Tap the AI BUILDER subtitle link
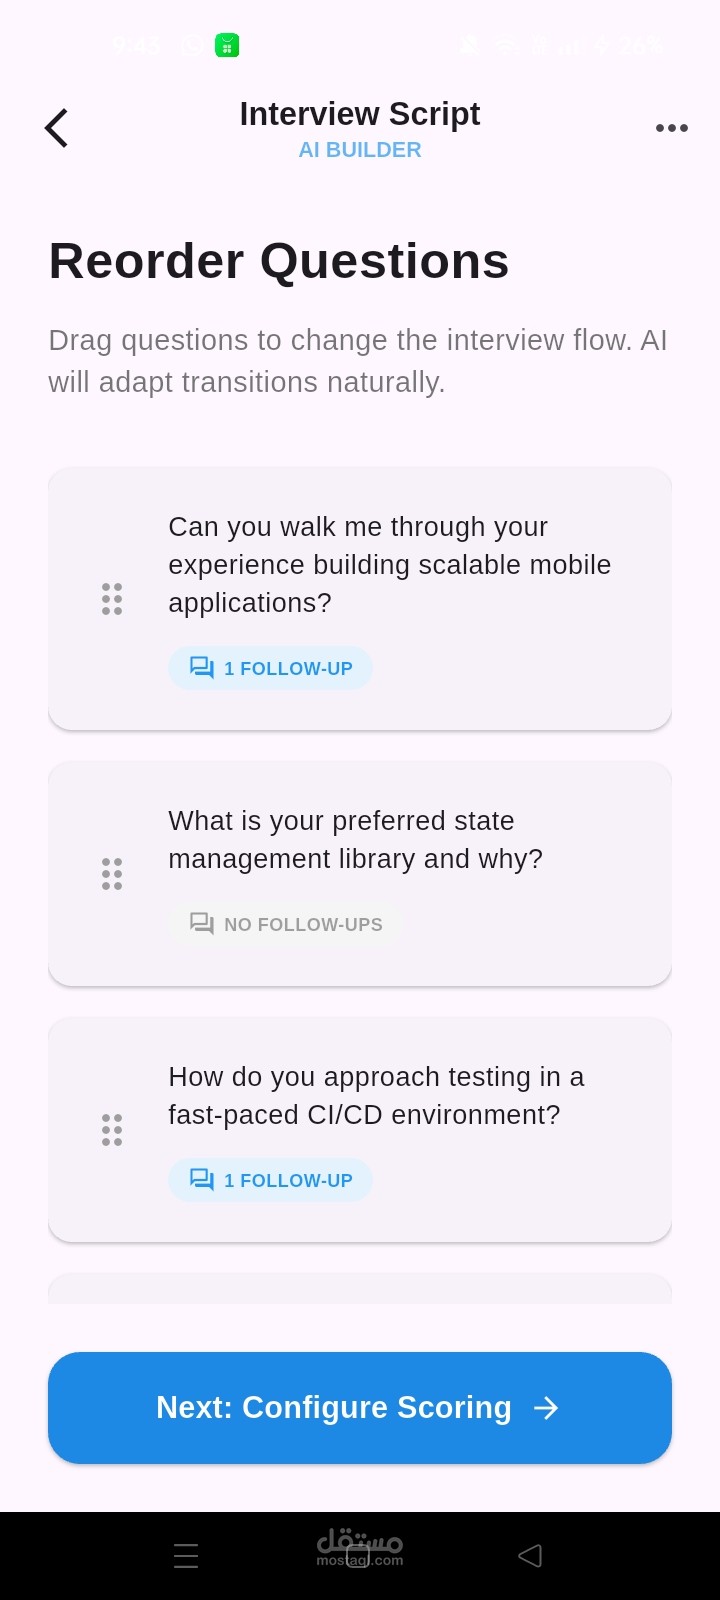The image size is (720, 1600). tap(360, 150)
